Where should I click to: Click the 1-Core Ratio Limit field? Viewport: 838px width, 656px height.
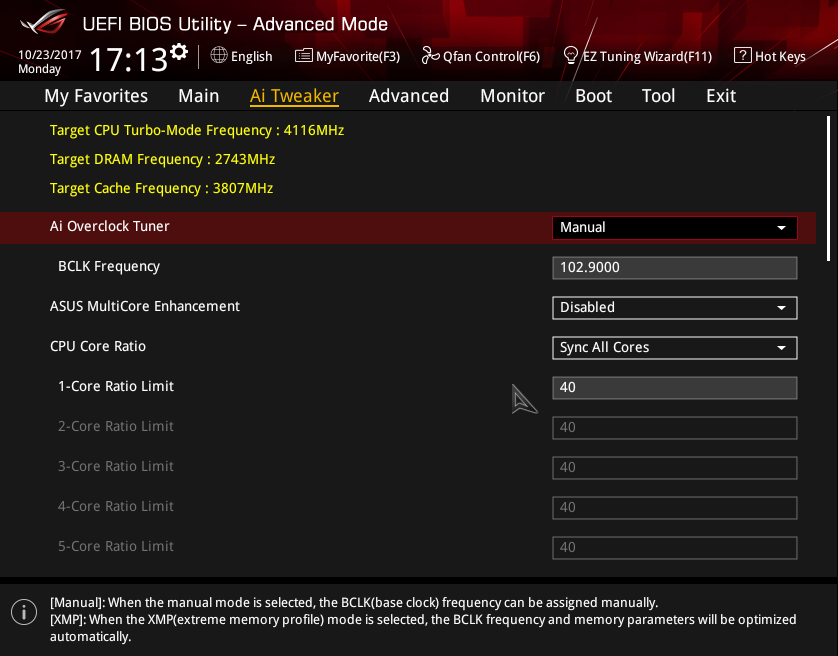(674, 388)
